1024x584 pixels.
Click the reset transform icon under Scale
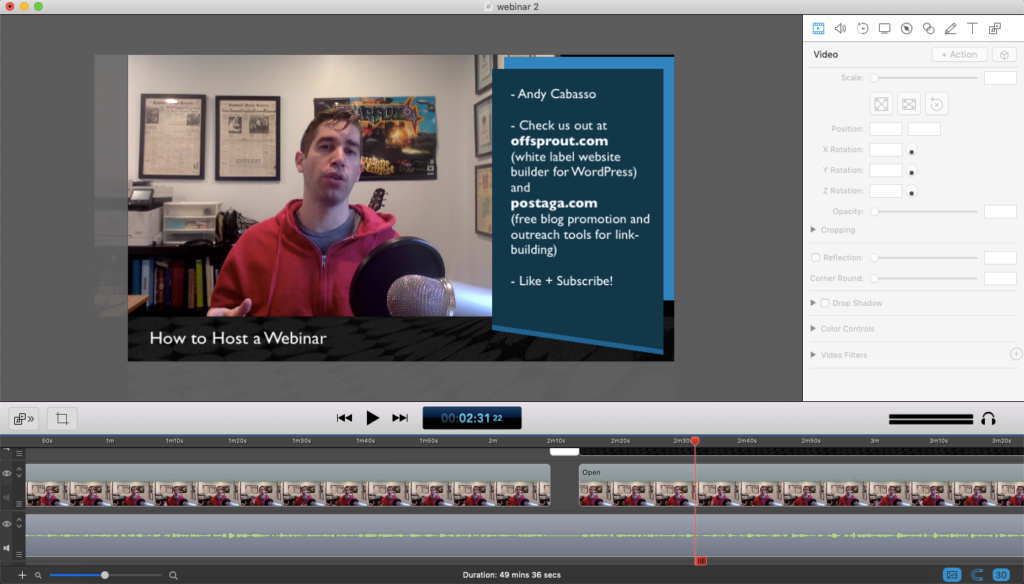tap(936, 104)
